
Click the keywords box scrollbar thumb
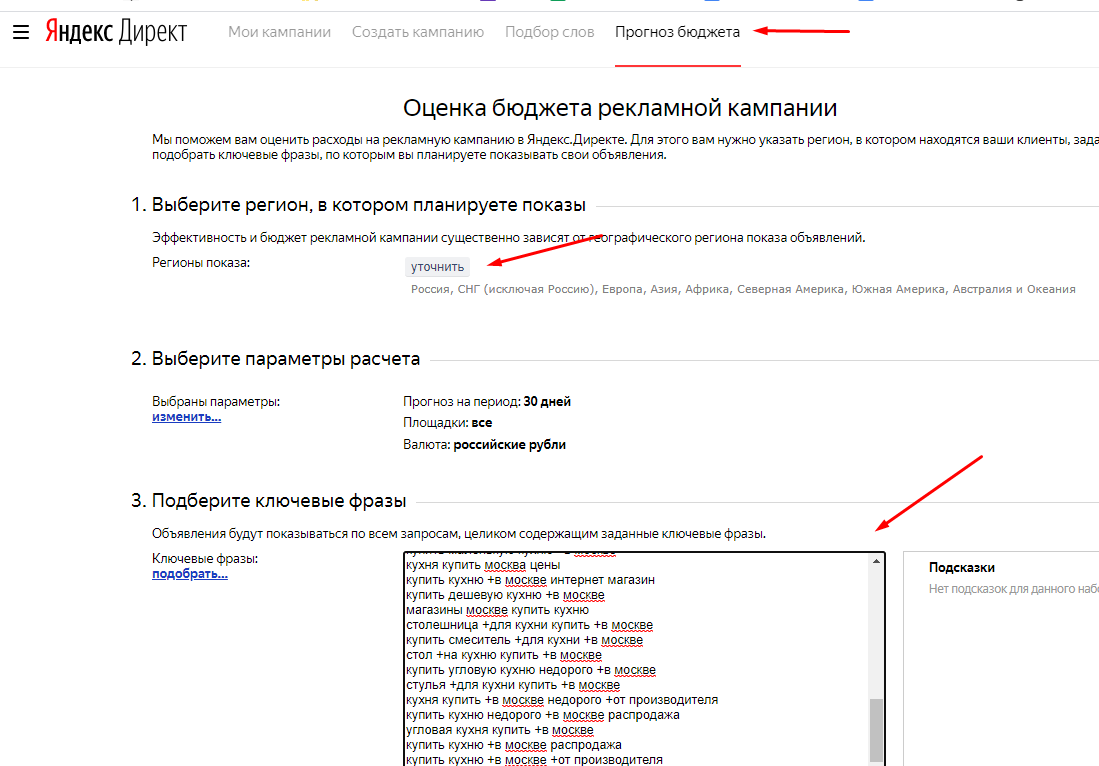point(877,730)
